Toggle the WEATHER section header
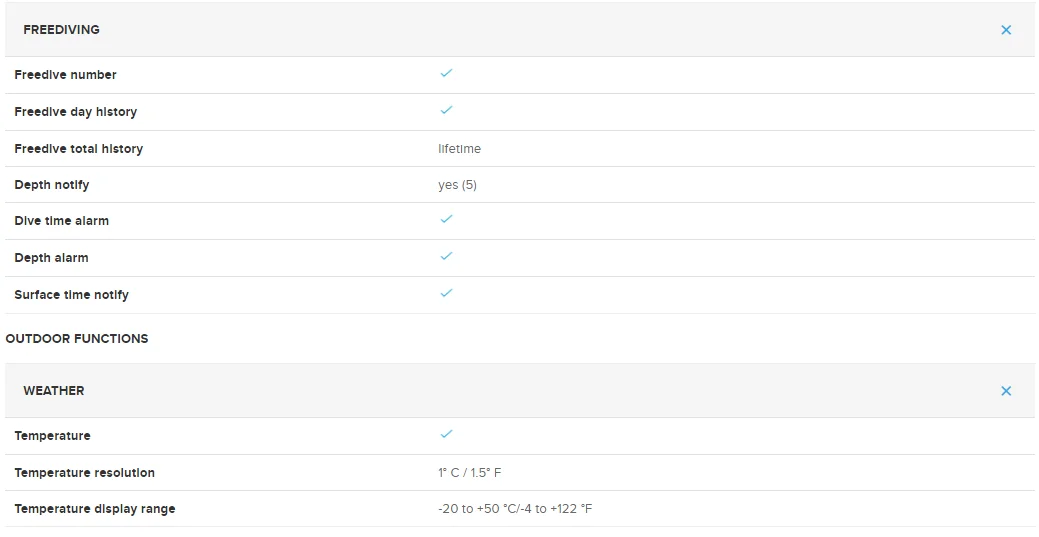Image resolution: width=1039 pixels, height=537 pixels. (54, 391)
